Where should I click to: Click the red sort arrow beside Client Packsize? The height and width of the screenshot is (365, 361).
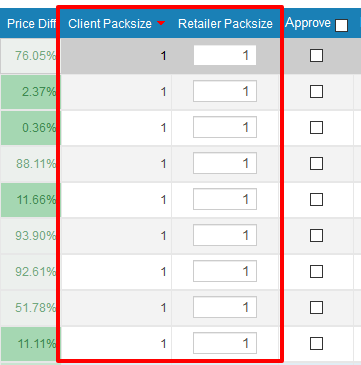[x=161, y=23]
